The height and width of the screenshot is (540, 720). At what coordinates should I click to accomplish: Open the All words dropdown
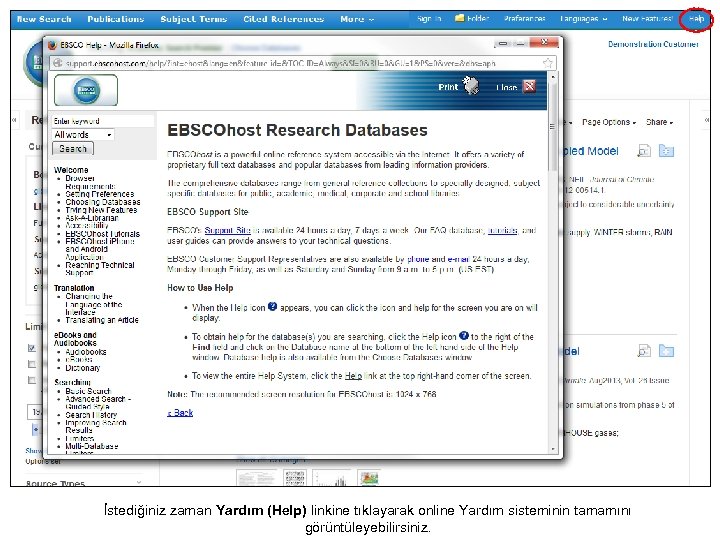[83, 135]
